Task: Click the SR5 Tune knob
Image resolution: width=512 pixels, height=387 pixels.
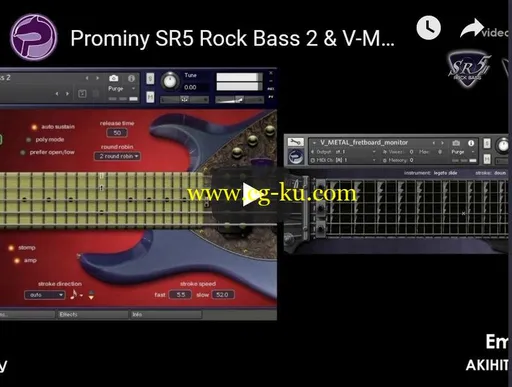Action: coord(170,81)
